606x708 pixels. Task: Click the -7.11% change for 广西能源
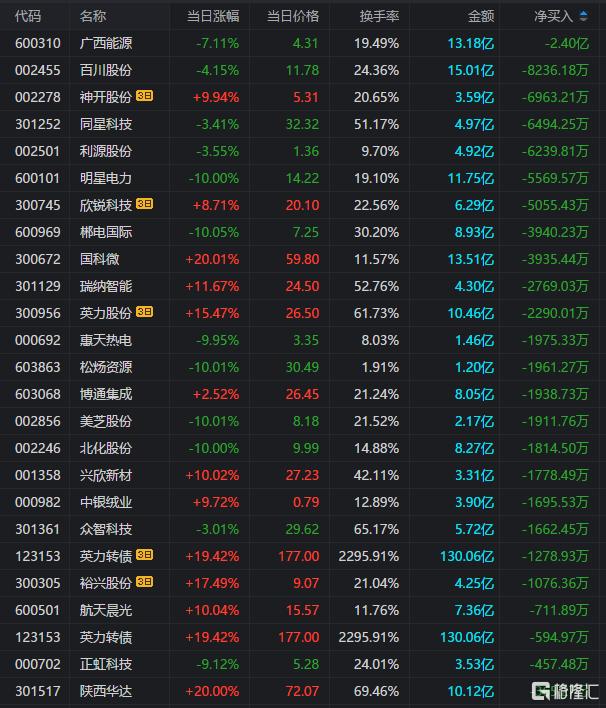click(x=217, y=43)
